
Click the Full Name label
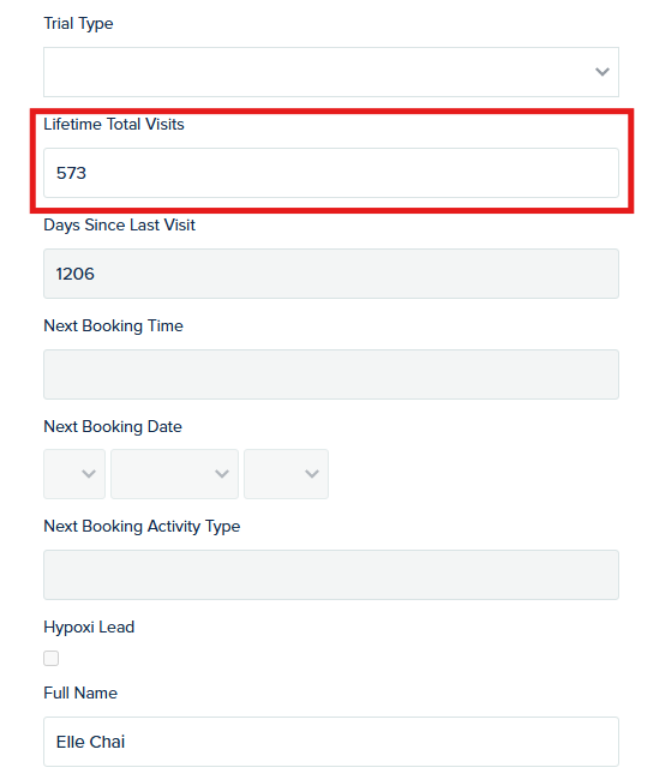point(80,693)
